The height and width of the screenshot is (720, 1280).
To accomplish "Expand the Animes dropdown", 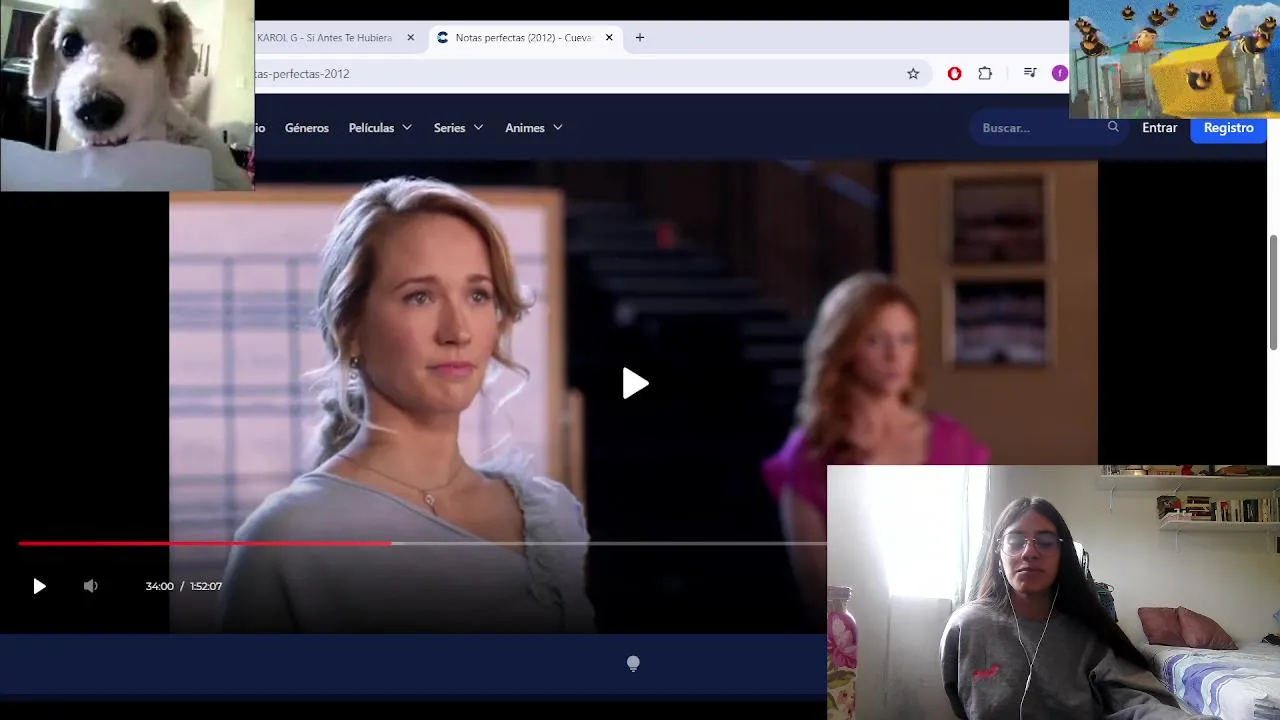I will click(x=534, y=128).
